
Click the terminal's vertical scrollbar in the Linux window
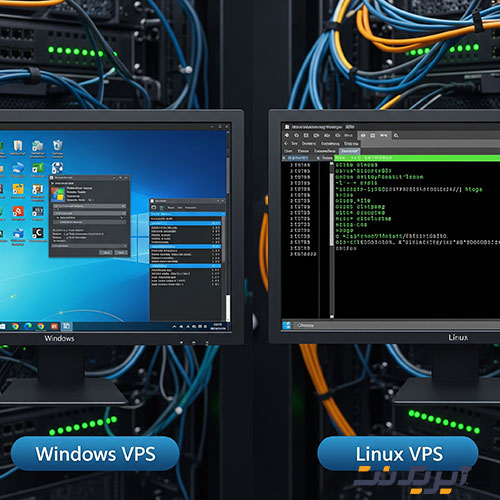tap(332, 239)
